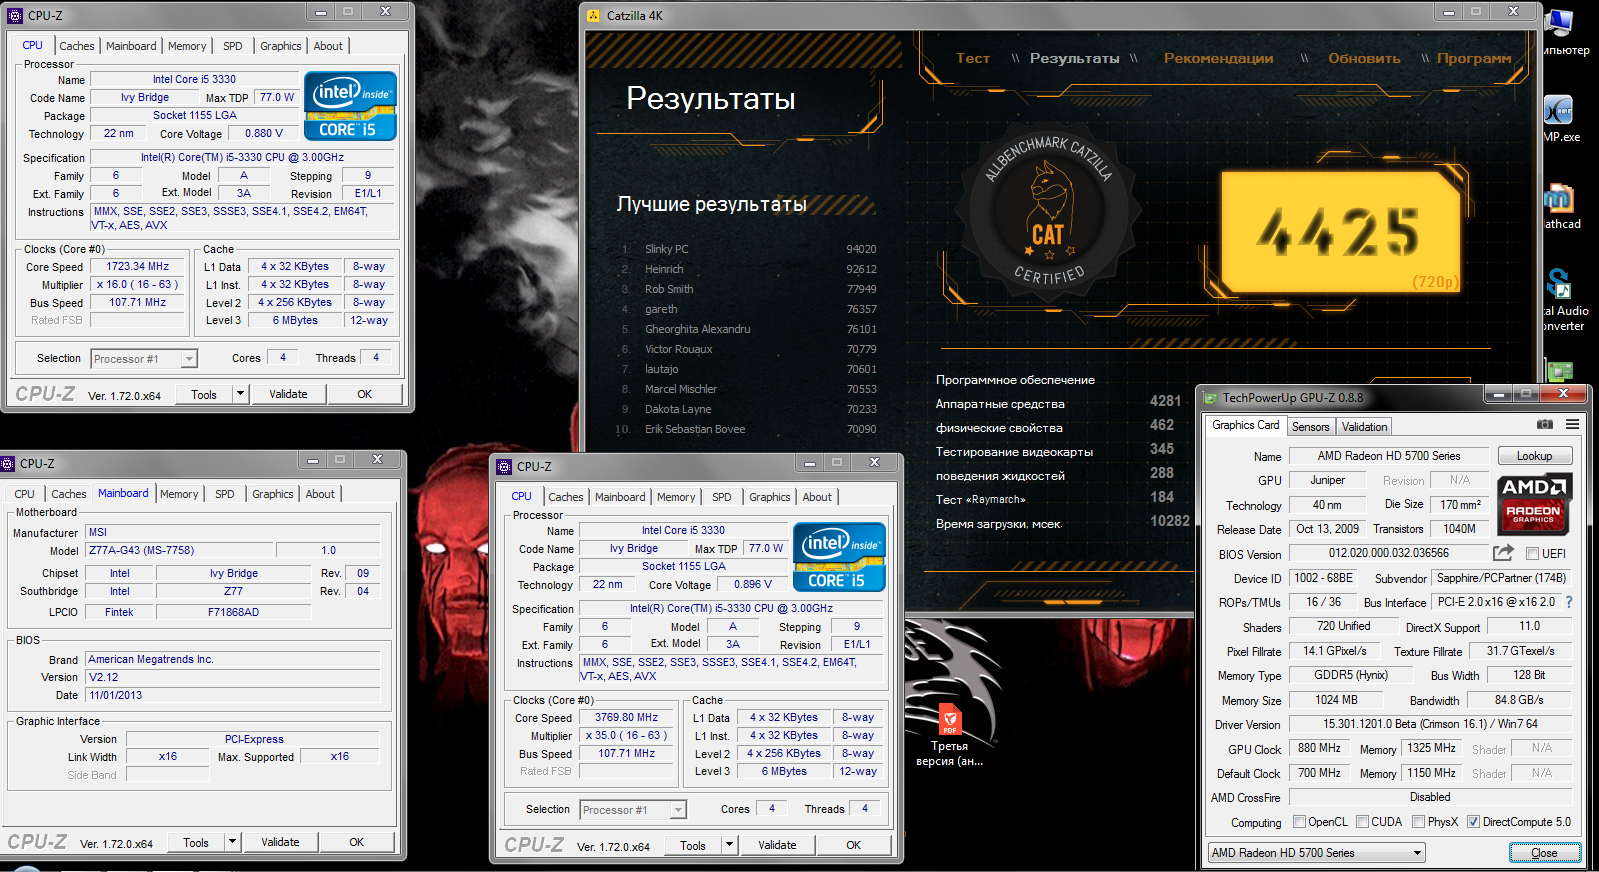Image resolution: width=1599 pixels, height=872 pixels.
Task: Click the GPU Clock value 880 MHz
Action: pos(1319,748)
